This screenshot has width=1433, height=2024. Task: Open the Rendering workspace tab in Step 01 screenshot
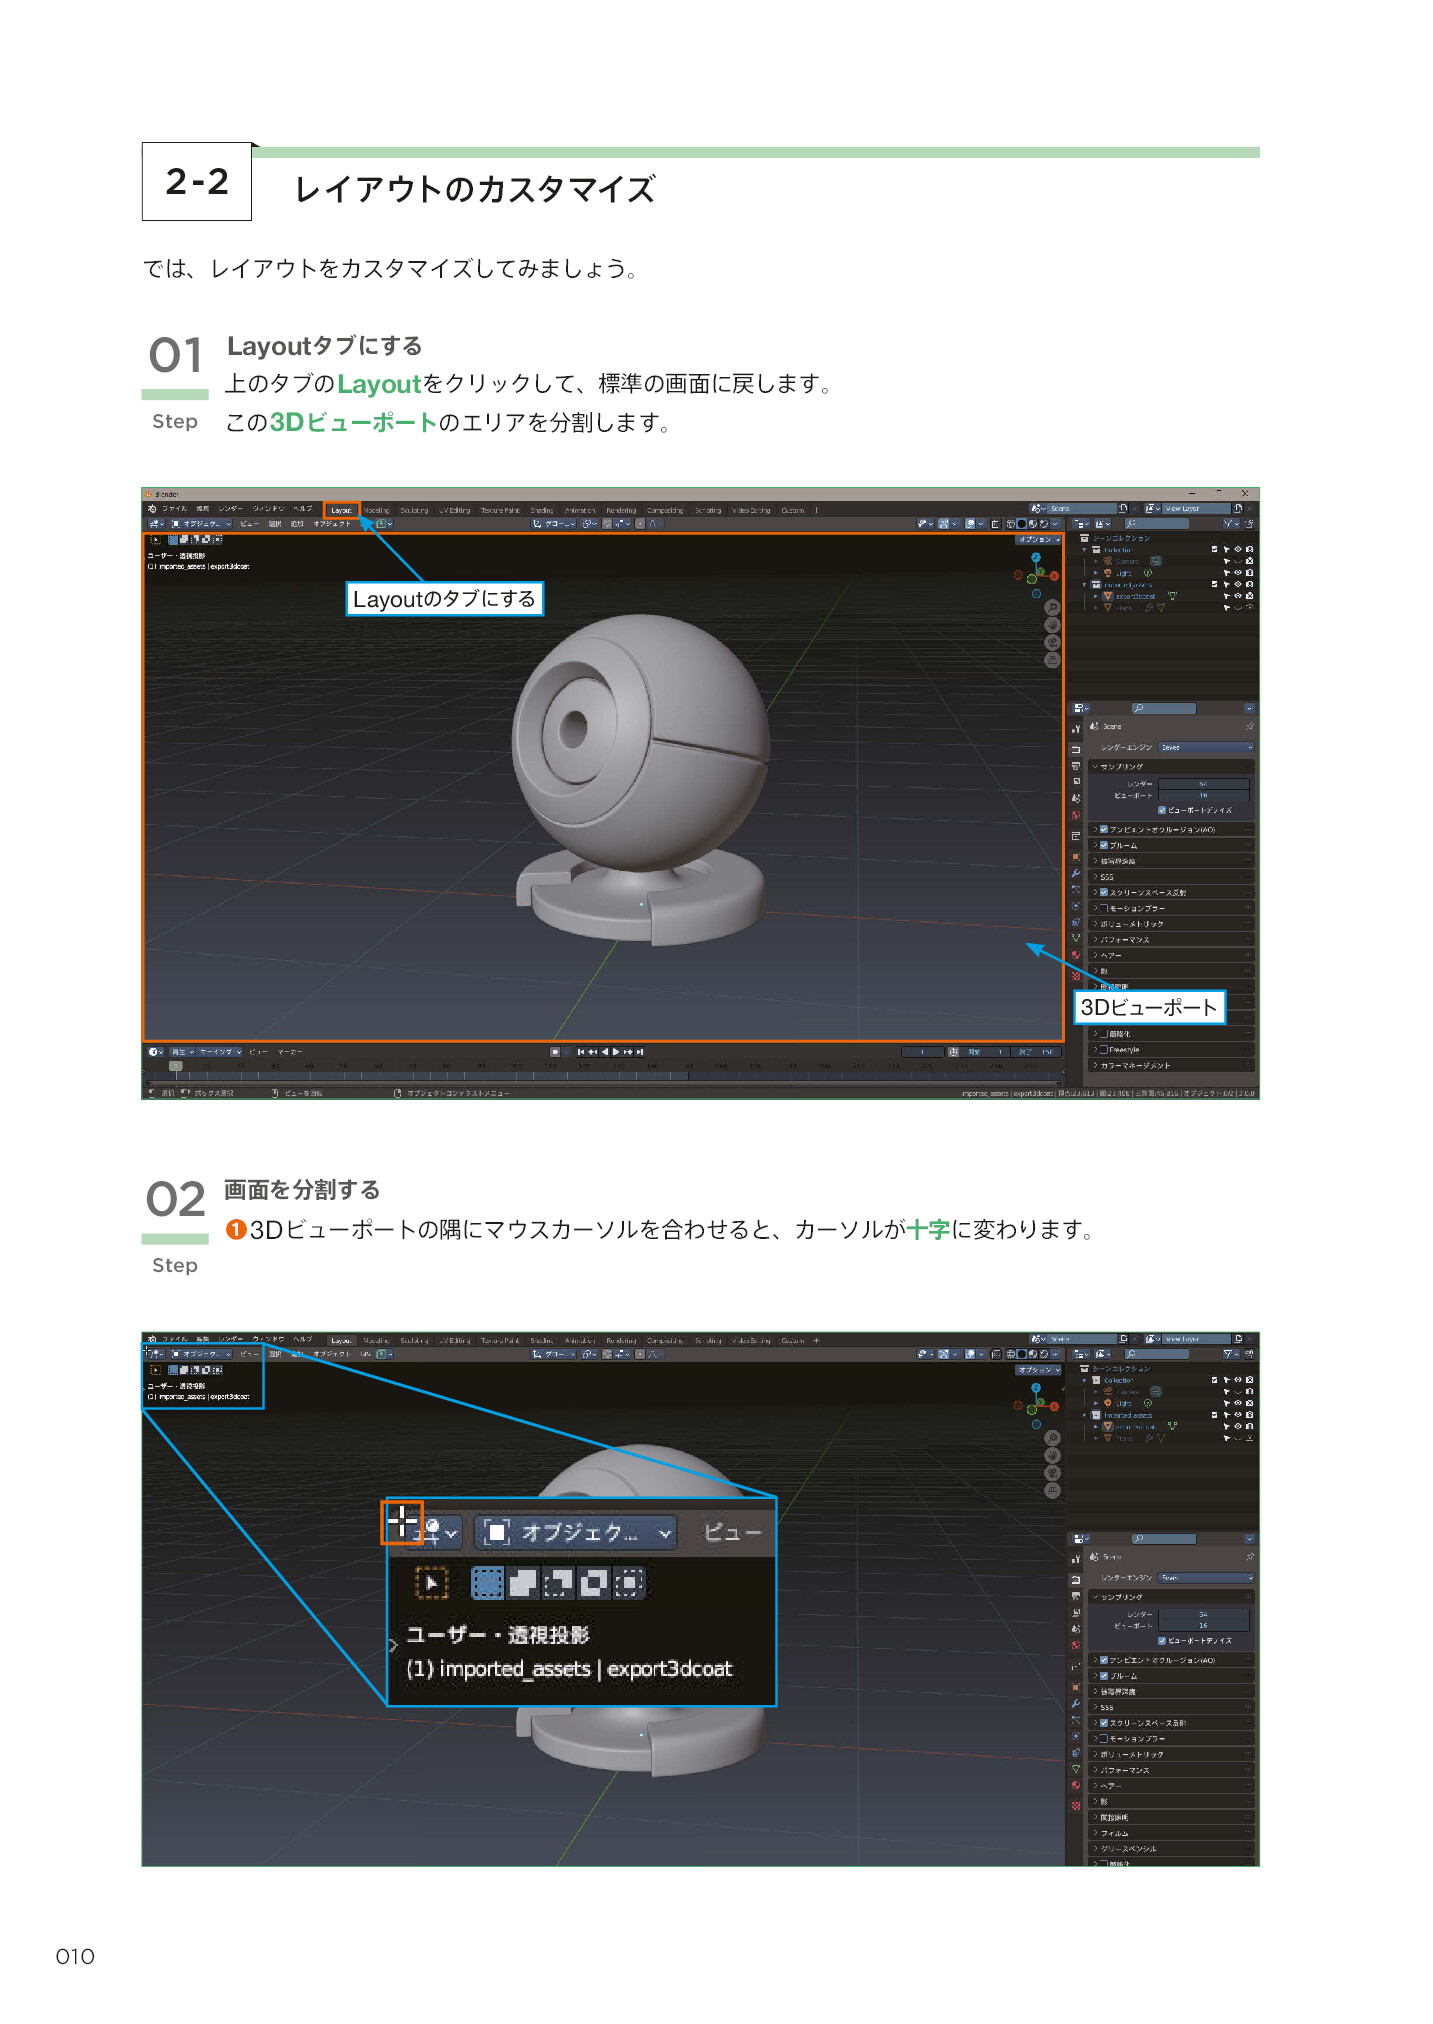click(x=622, y=510)
